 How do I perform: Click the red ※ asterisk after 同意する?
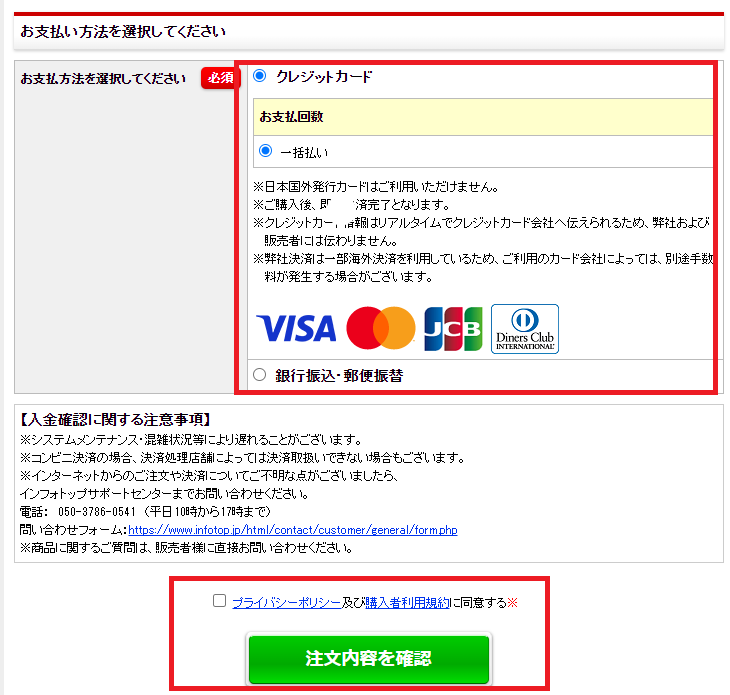click(x=513, y=603)
